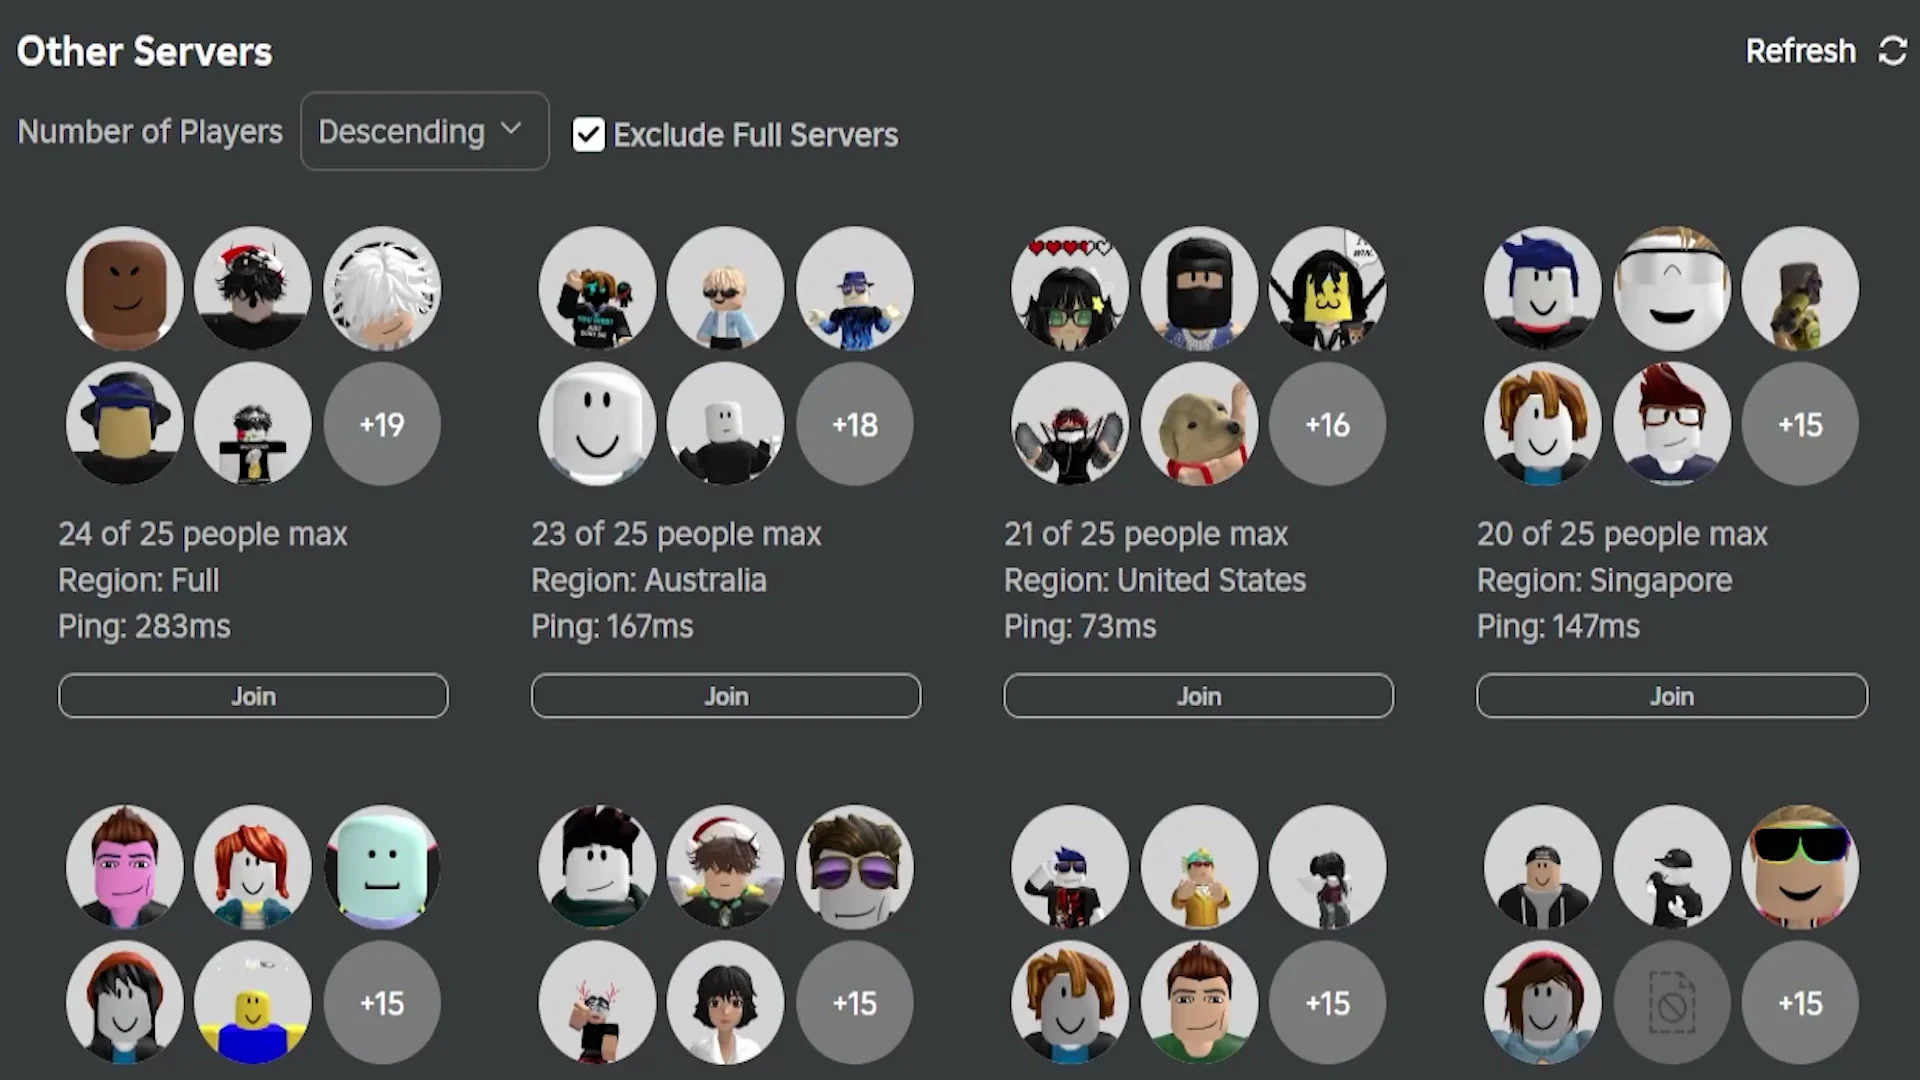The image size is (1920, 1080).
Task: Toggle the Exclude Full Servers option off
Action: pos(589,134)
